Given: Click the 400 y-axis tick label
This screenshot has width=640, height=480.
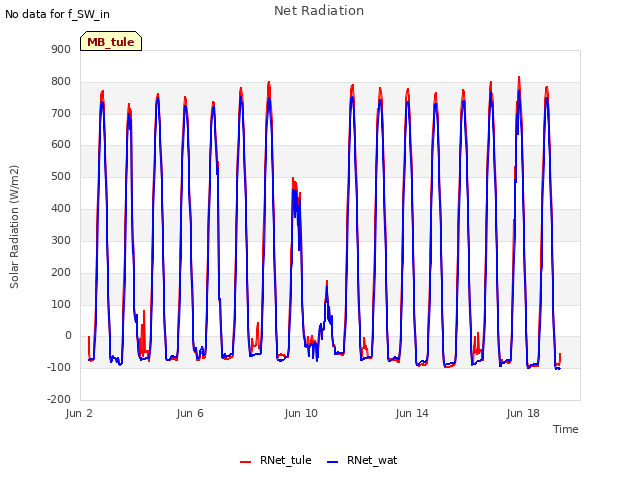Looking at the screenshot, I should 61,209.
